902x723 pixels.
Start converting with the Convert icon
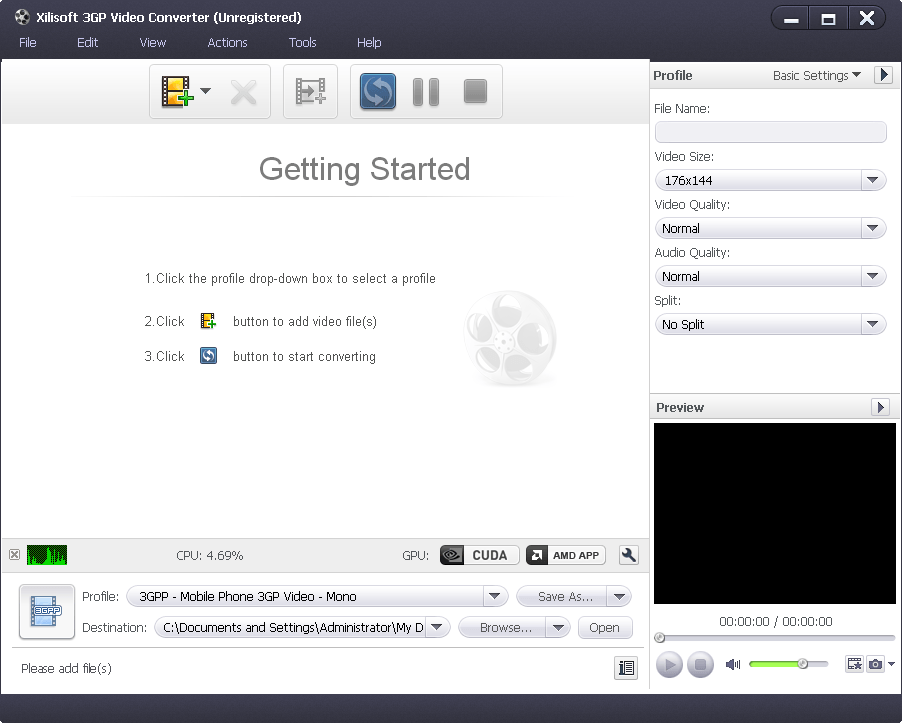[x=377, y=91]
